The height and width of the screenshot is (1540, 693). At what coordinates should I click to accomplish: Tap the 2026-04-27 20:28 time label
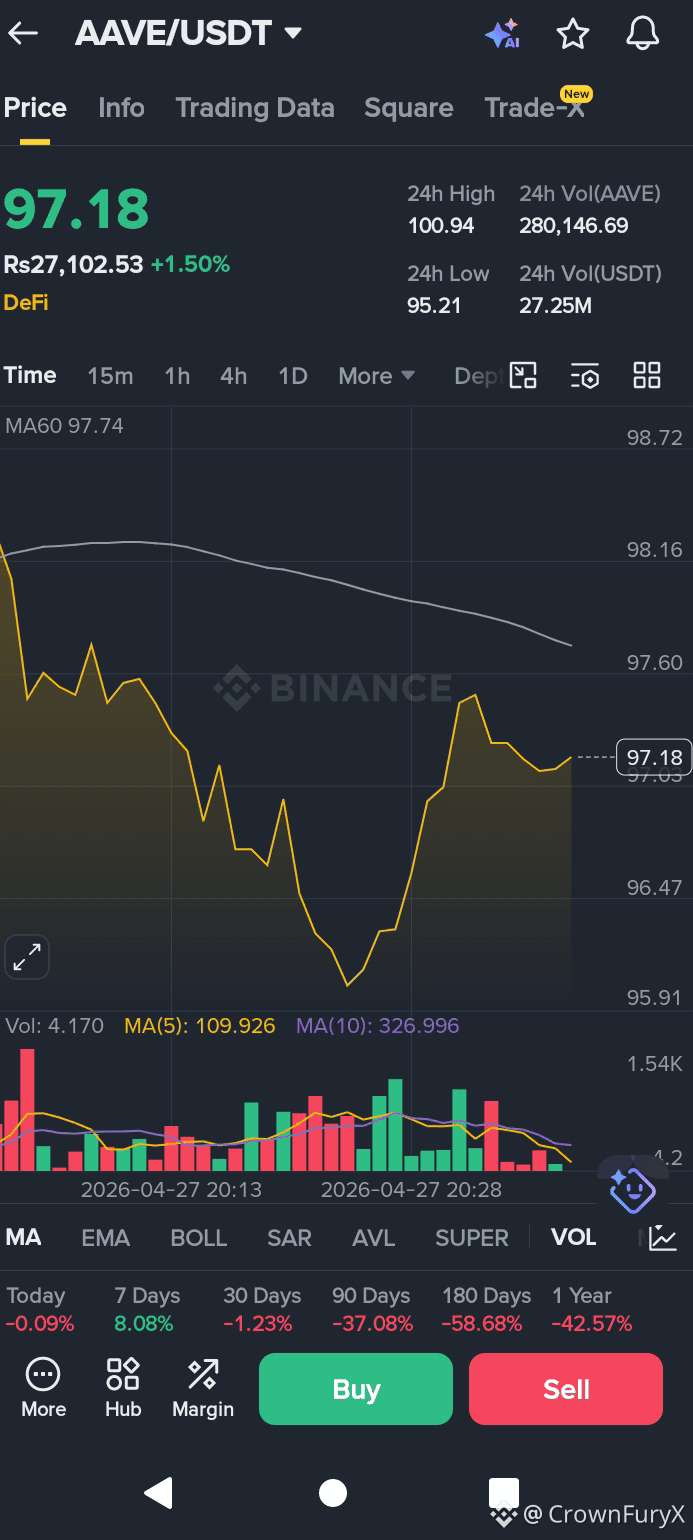tap(411, 1190)
